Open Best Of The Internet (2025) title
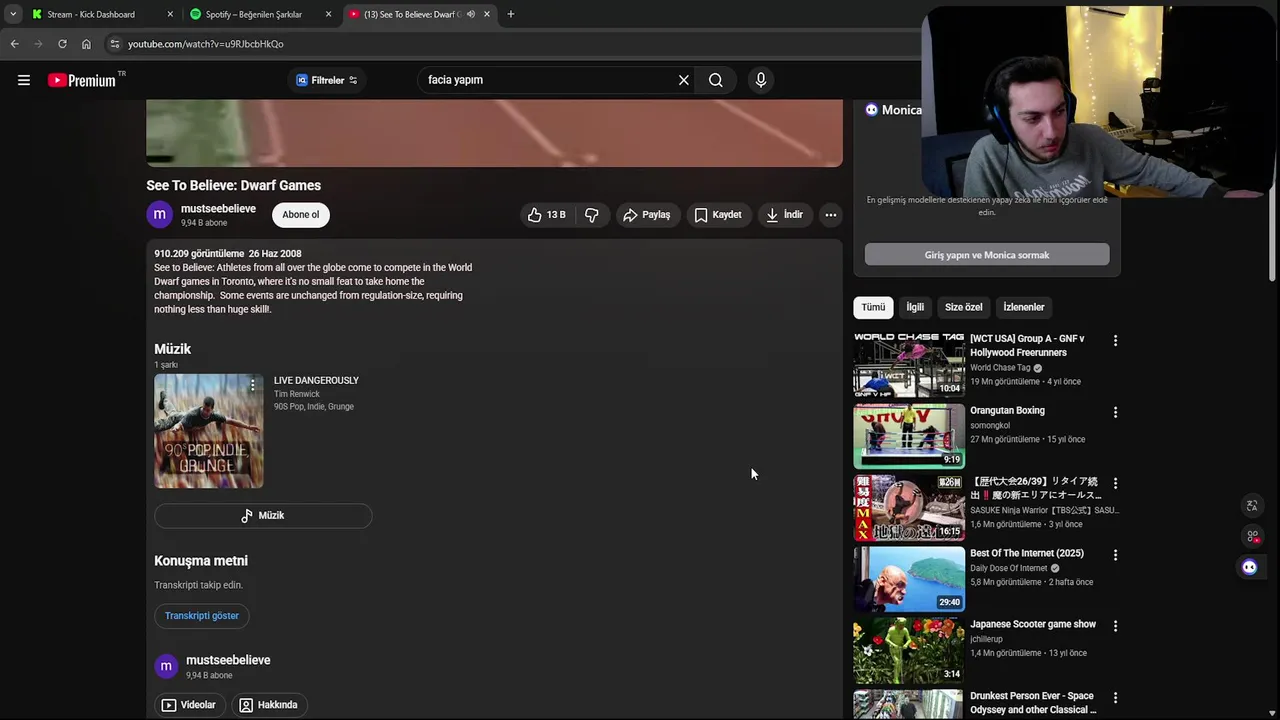 tap(1027, 553)
